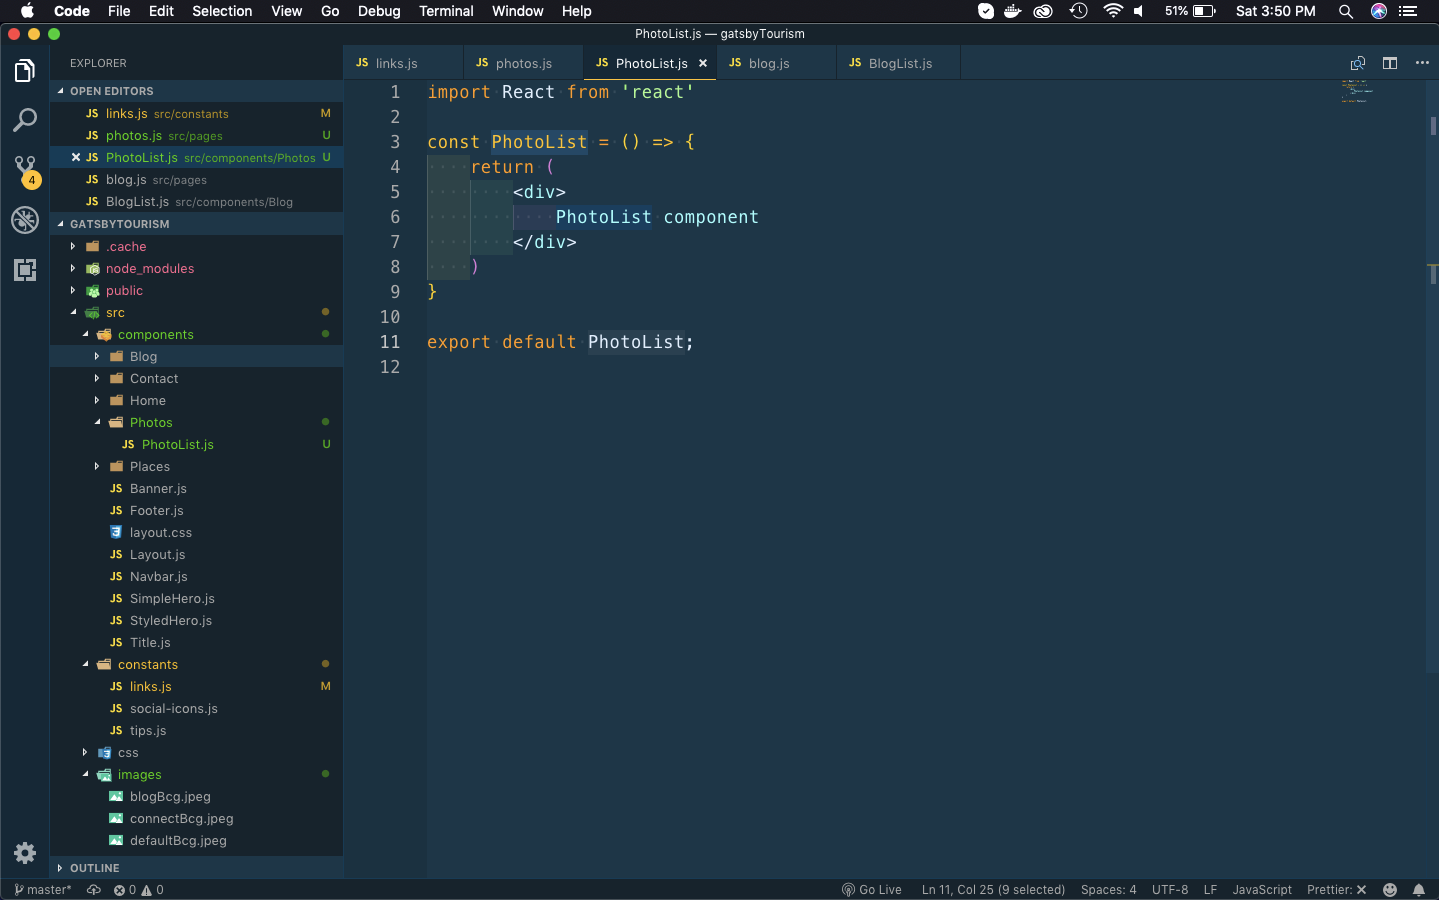
Task: Open Navbar.js in the file explorer
Action: coord(158,577)
